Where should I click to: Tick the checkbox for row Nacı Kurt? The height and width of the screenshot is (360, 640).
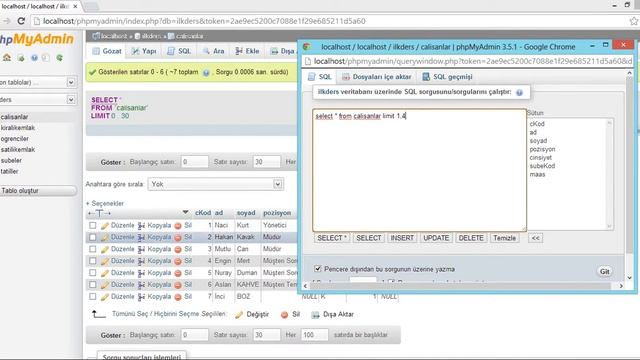(93, 225)
